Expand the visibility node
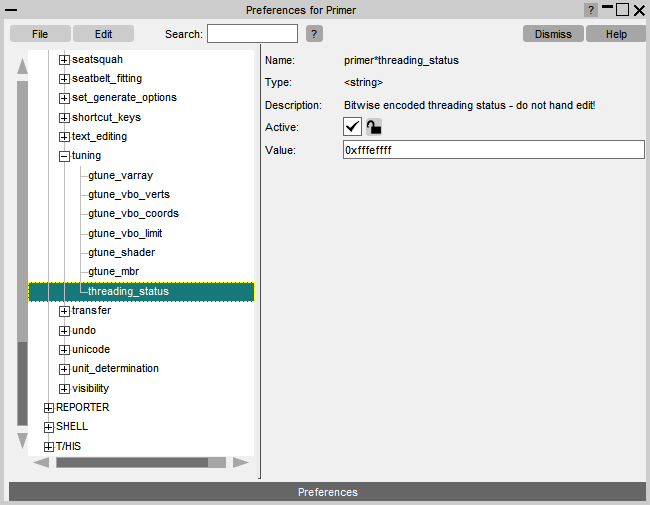The height and width of the screenshot is (505, 650). pos(64,389)
